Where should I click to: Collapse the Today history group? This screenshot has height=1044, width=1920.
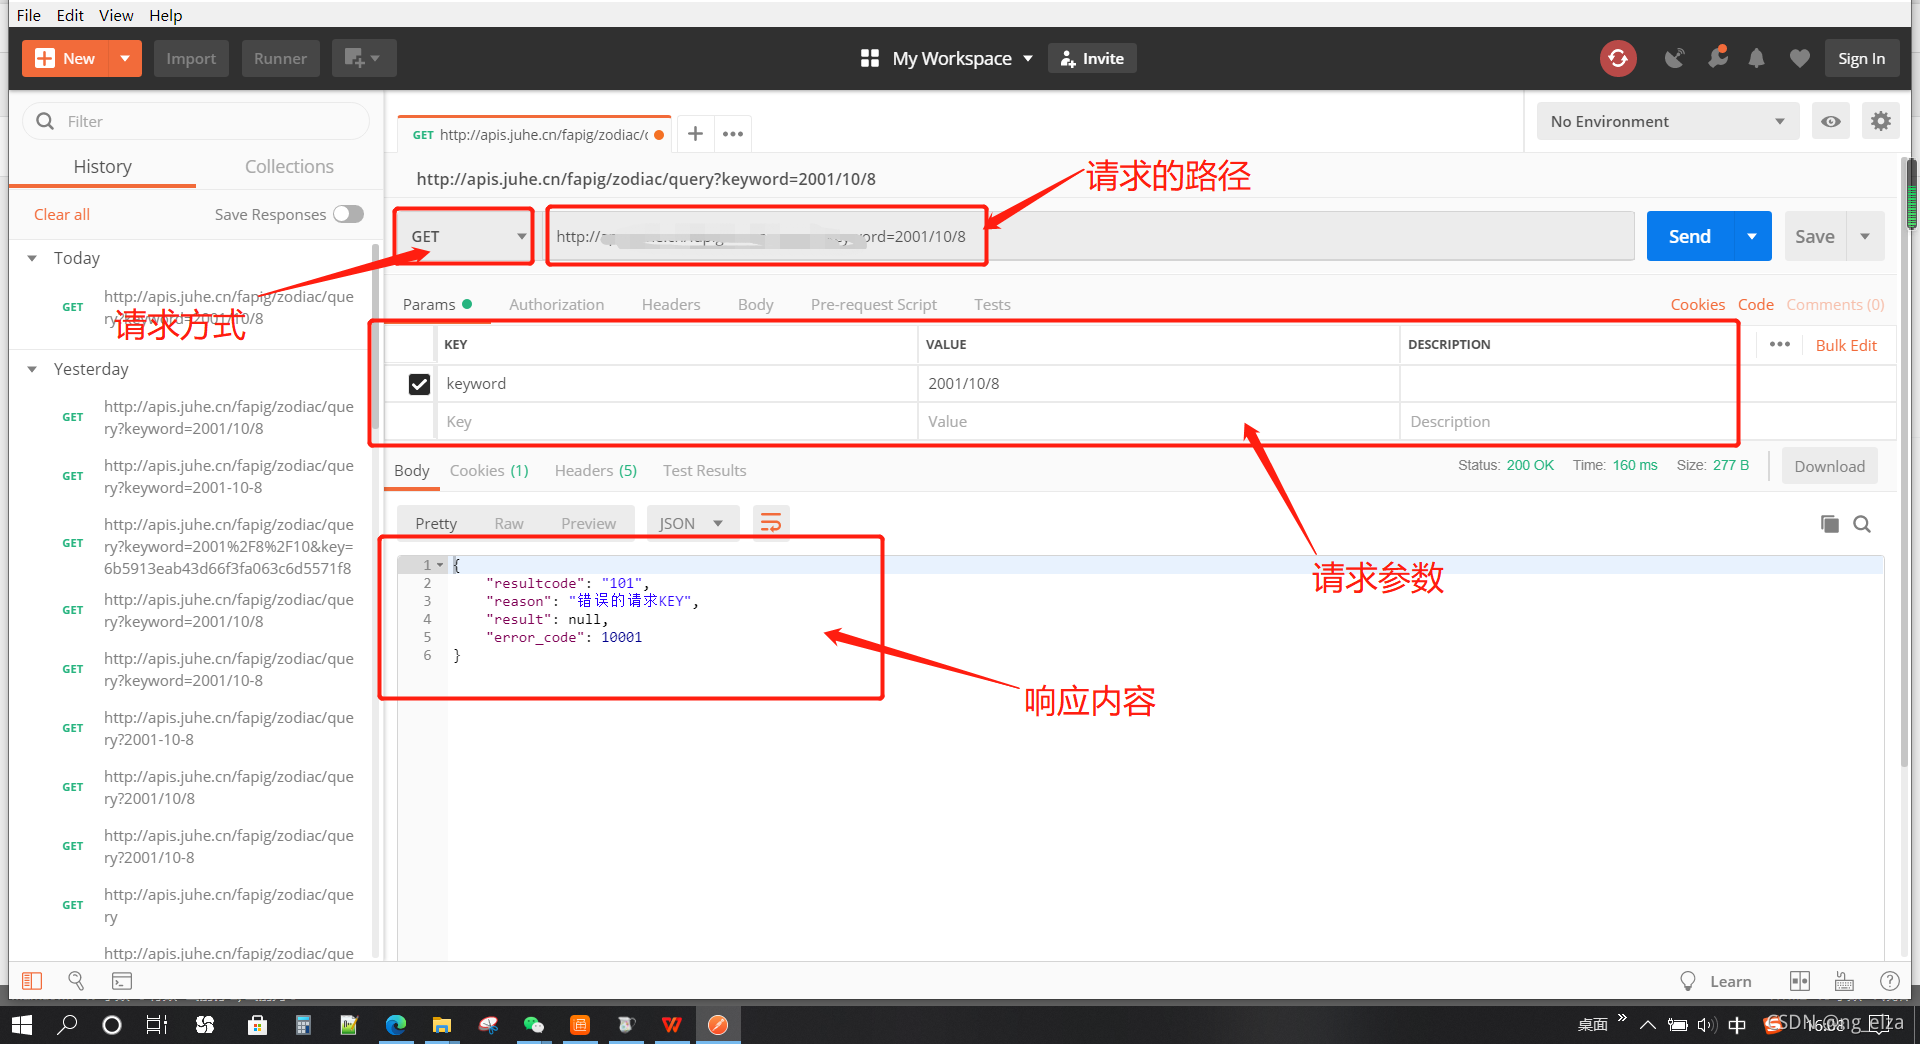click(x=32, y=258)
